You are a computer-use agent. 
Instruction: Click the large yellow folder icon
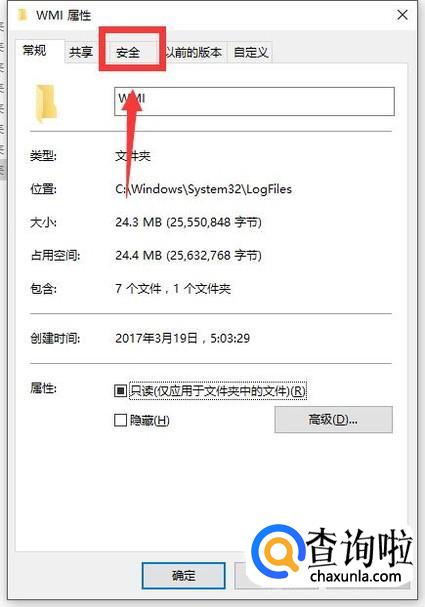click(46, 103)
